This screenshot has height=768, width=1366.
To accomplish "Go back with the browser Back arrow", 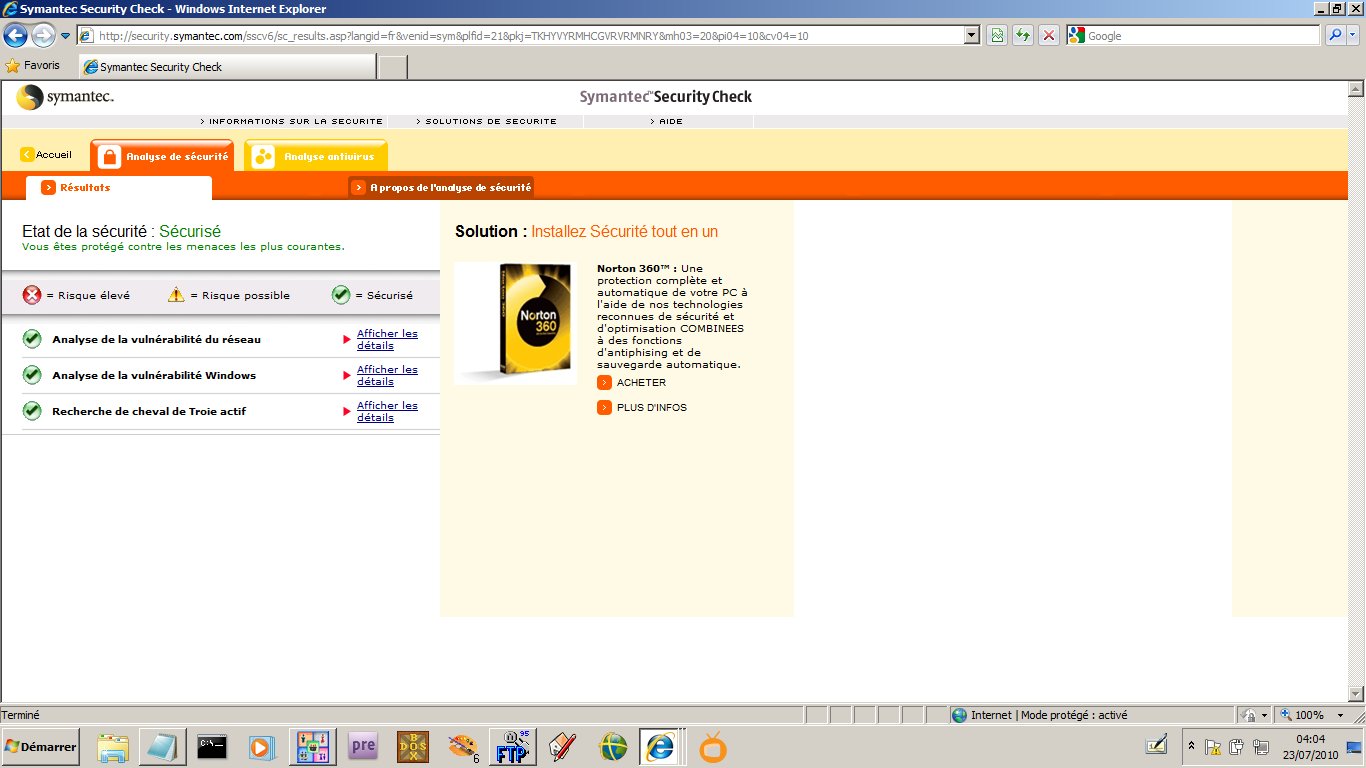I will 15,35.
